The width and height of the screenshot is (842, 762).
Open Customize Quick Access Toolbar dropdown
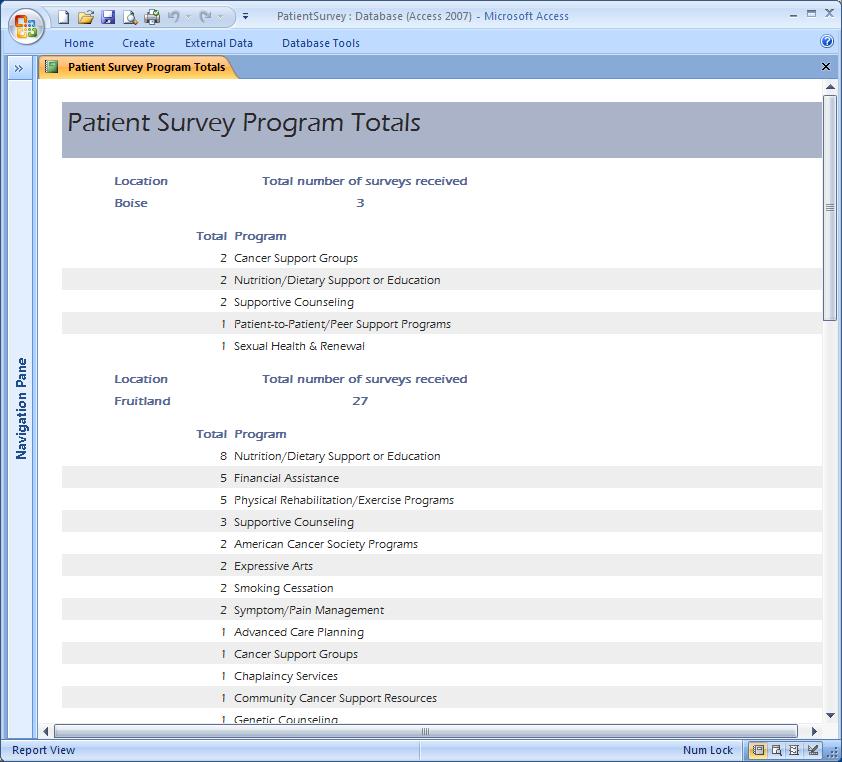[x=246, y=17]
